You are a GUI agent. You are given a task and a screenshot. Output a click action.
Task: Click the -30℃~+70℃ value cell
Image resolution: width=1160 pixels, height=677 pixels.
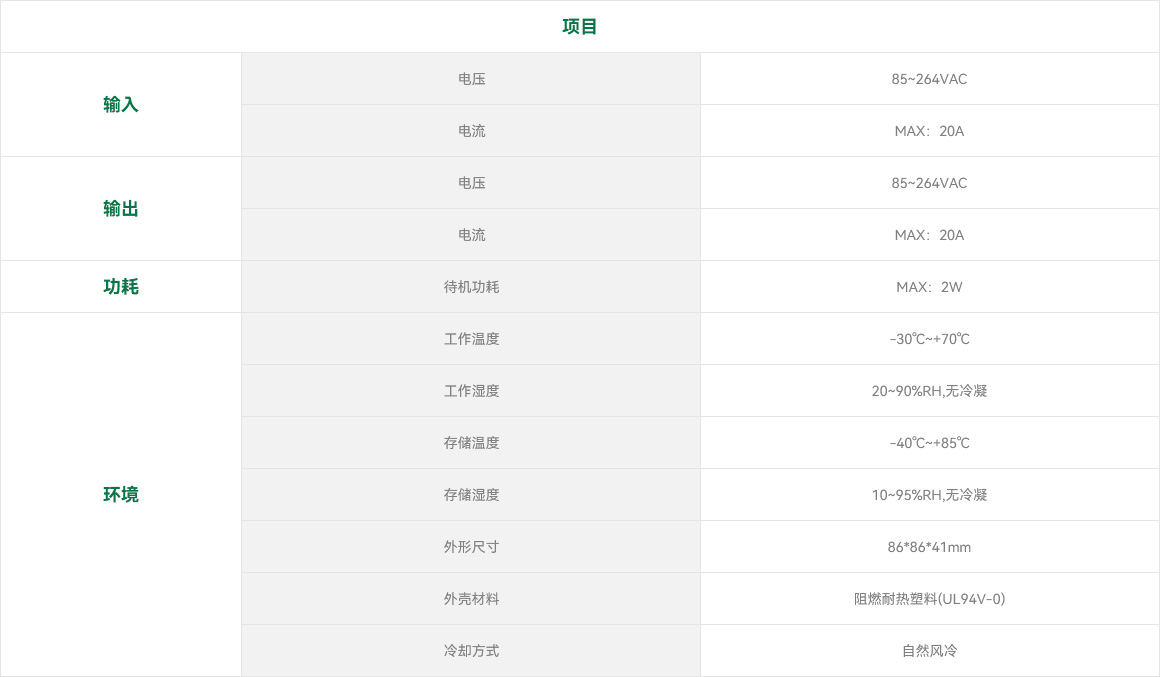929,339
